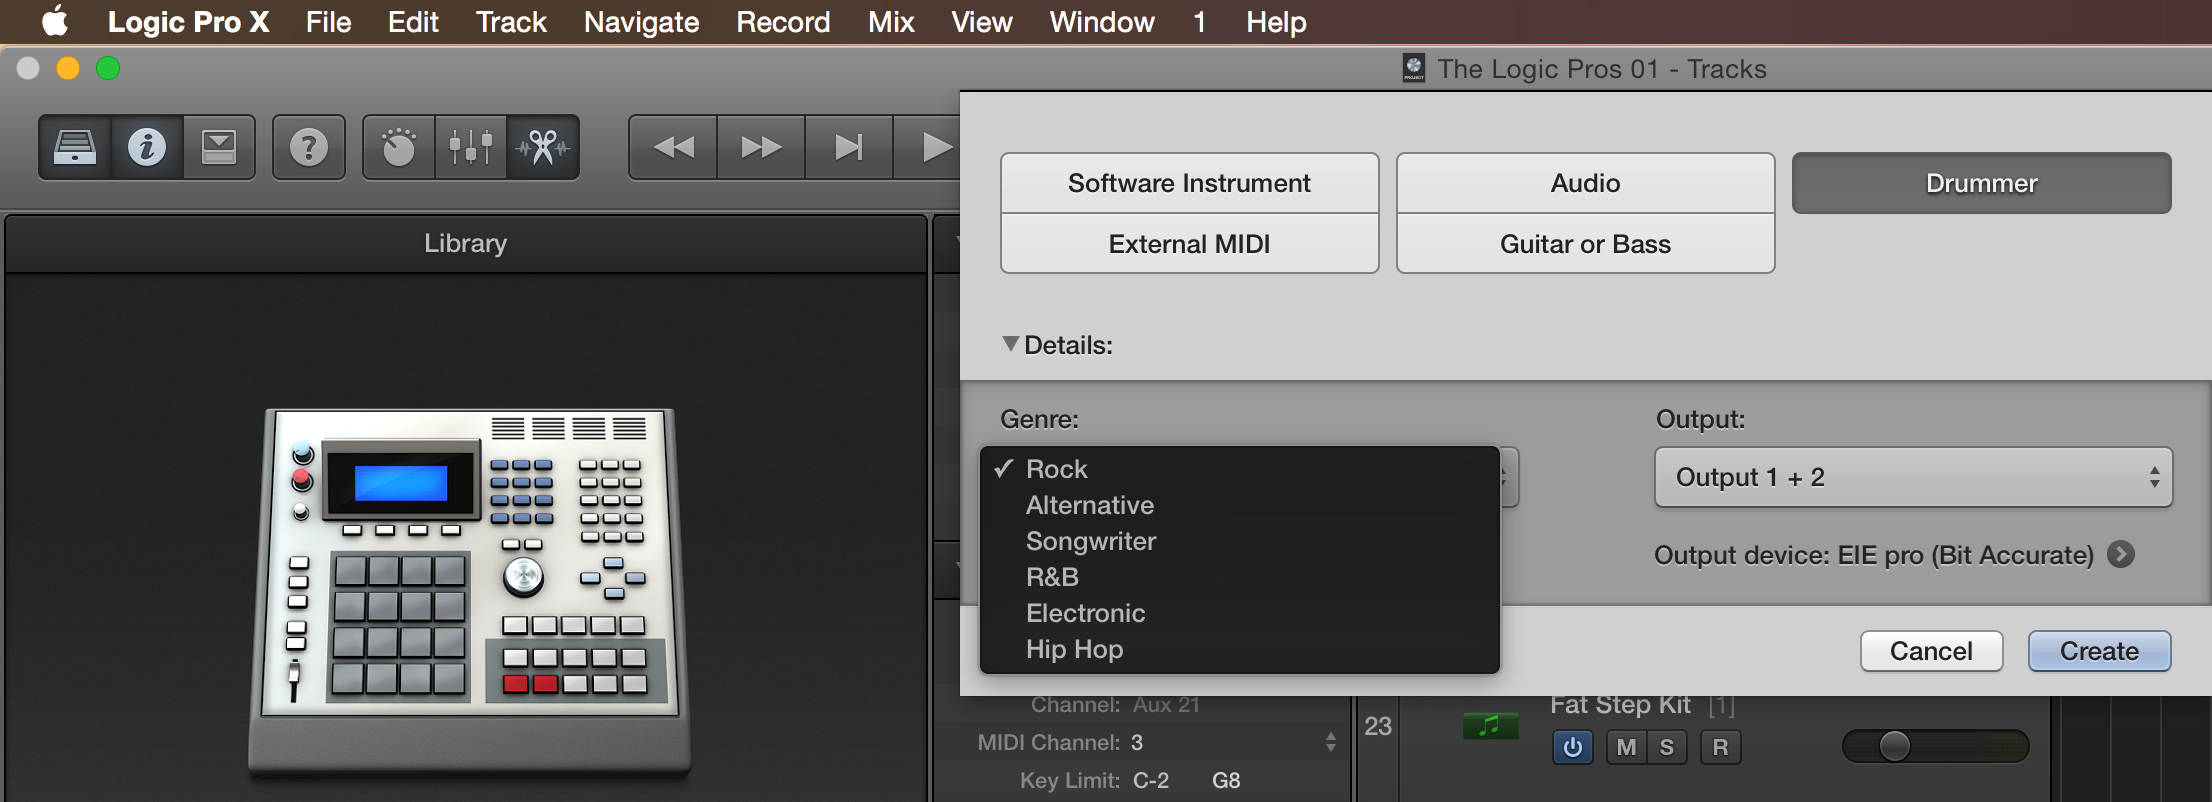Toggle power button on Fat Step Kit
The image size is (2212, 802).
pos(1573,747)
